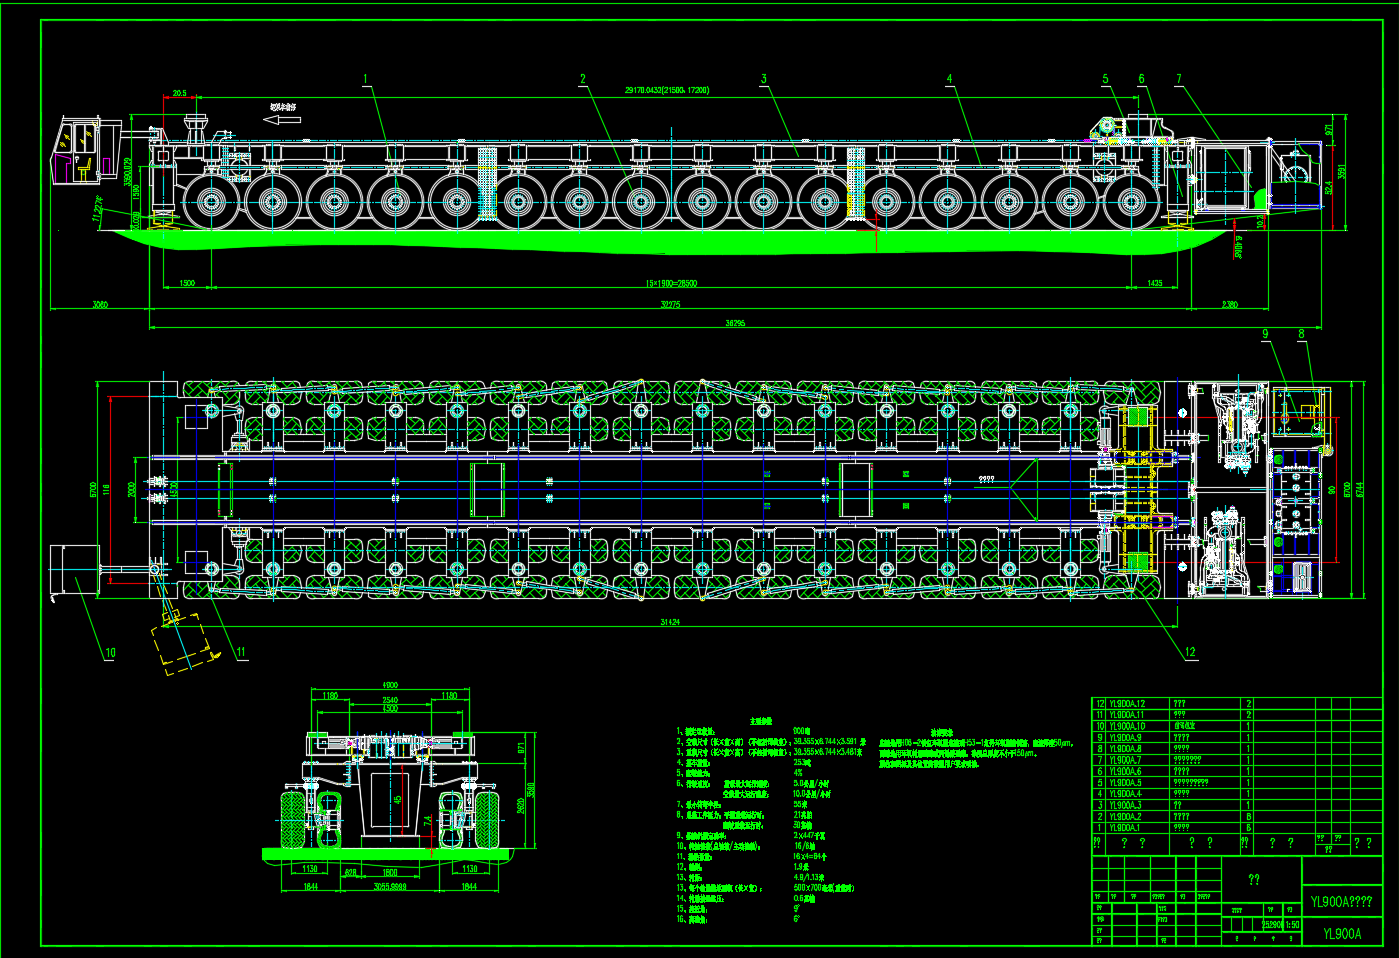Image resolution: width=1399 pixels, height=958 pixels.
Task: Select callout number 10 below the plan view
Action: click(110, 653)
